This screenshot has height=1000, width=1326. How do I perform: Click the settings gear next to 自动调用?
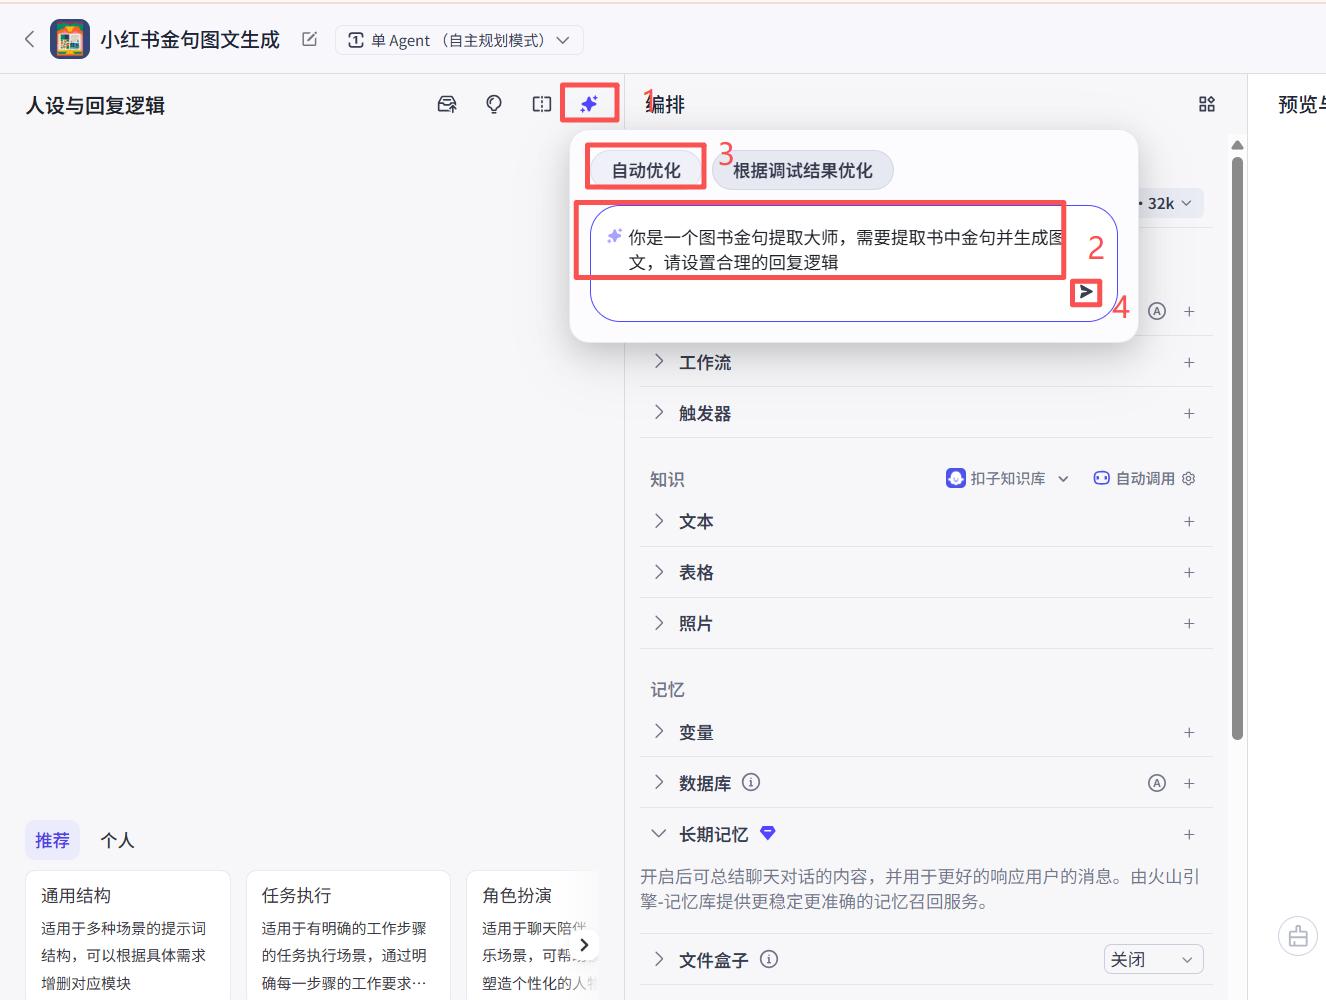click(x=1188, y=478)
